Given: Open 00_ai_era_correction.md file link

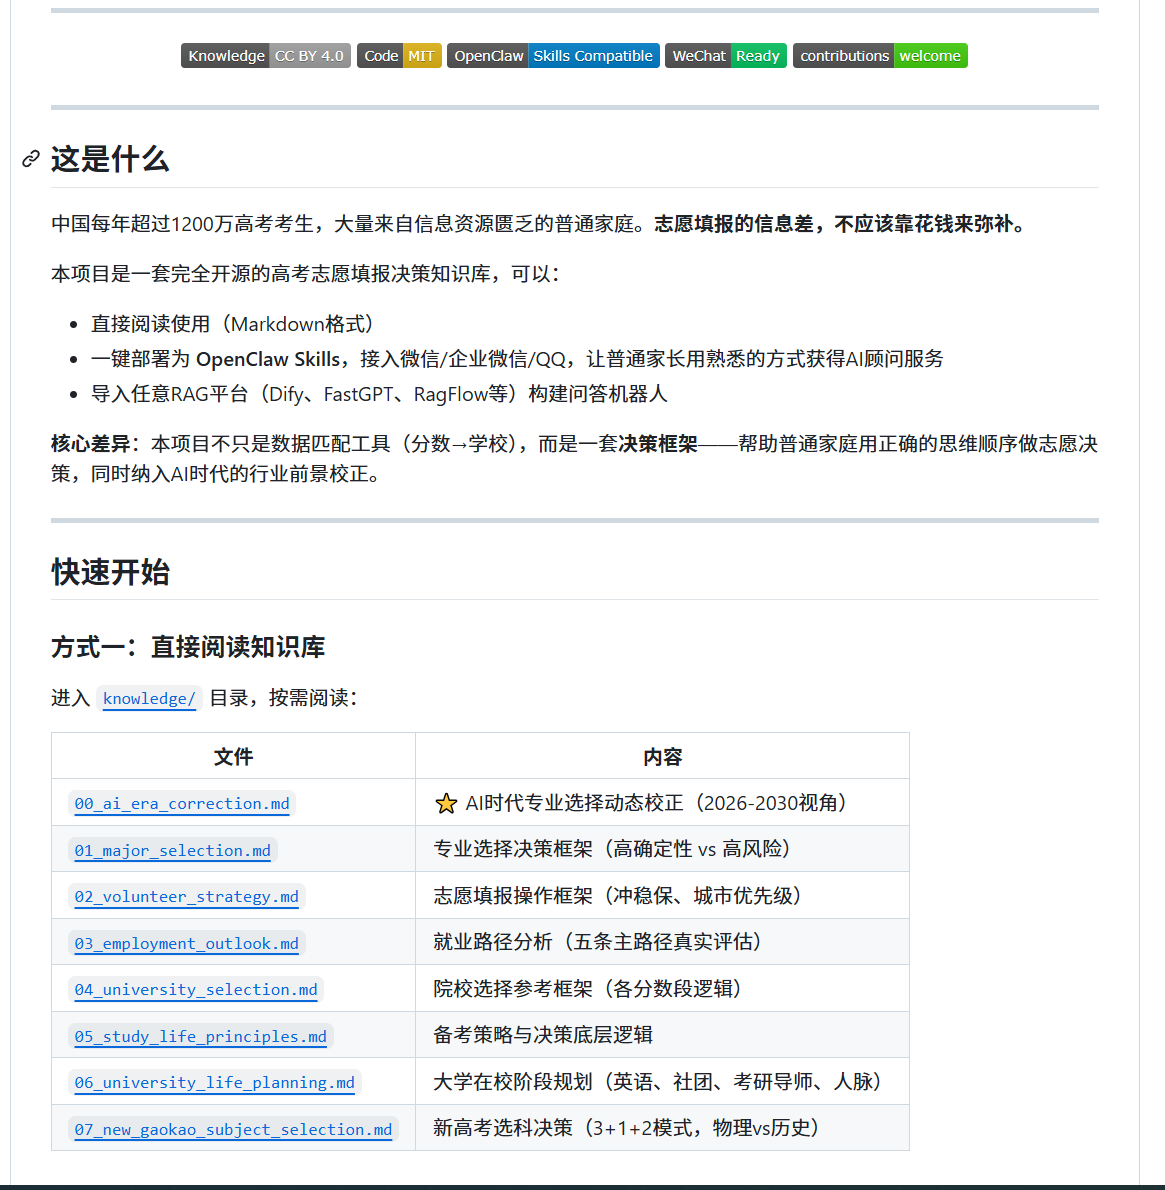Looking at the screenshot, I should tap(182, 804).
